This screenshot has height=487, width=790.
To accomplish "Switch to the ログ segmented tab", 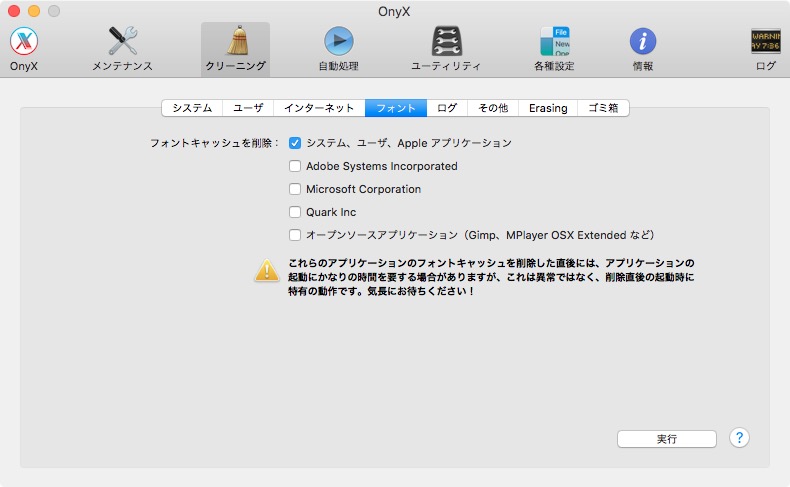I will [447, 108].
